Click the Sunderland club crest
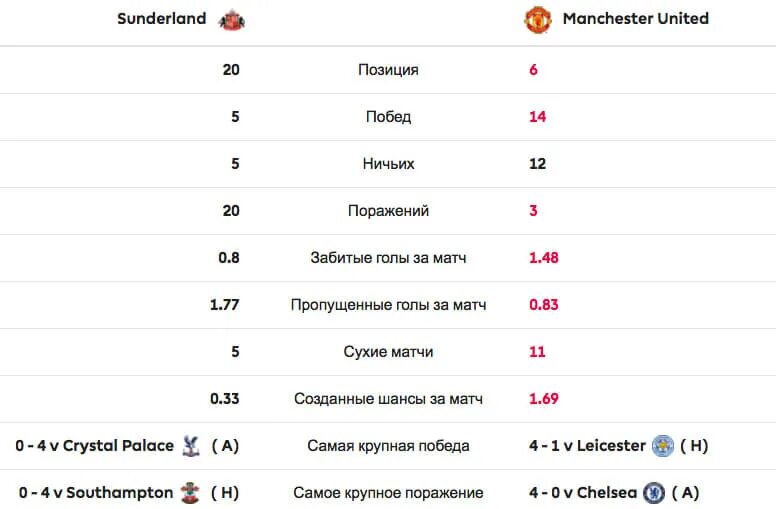Viewport: 776px width, 509px height. 232,20
